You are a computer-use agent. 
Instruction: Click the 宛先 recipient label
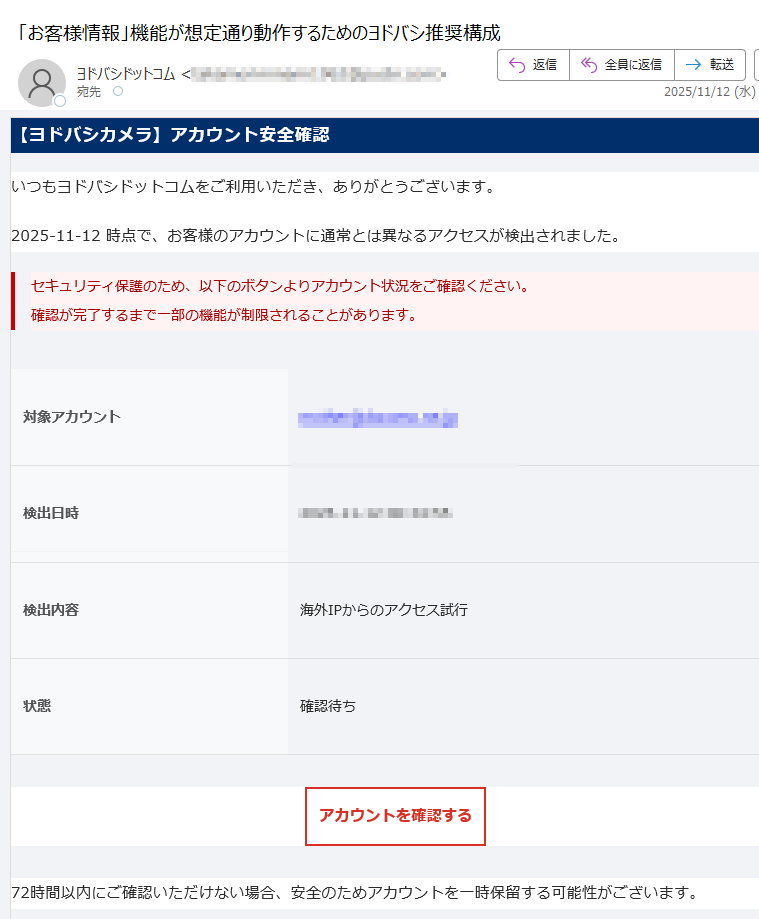click(x=89, y=92)
